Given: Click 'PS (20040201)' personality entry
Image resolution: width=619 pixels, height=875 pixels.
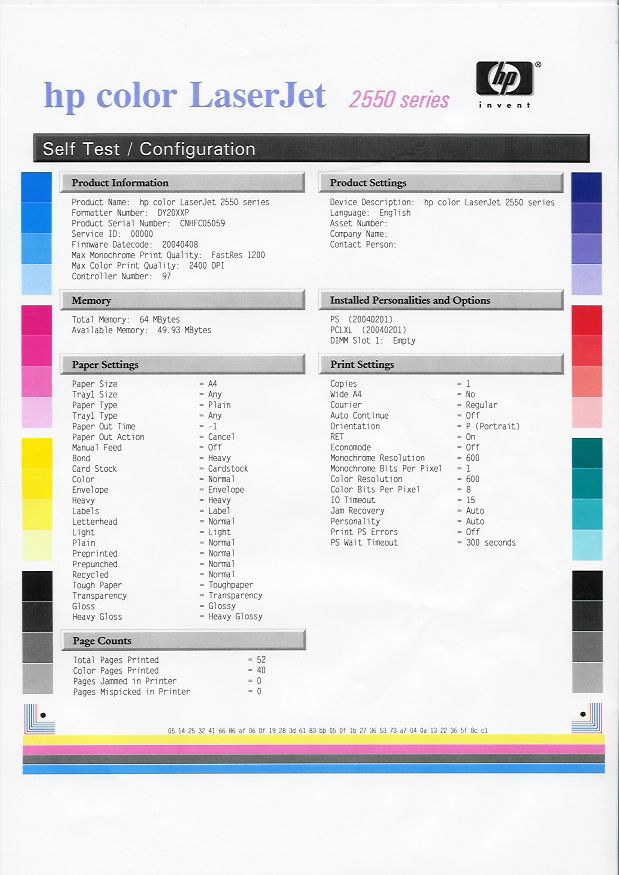Looking at the screenshot, I should (x=361, y=320).
